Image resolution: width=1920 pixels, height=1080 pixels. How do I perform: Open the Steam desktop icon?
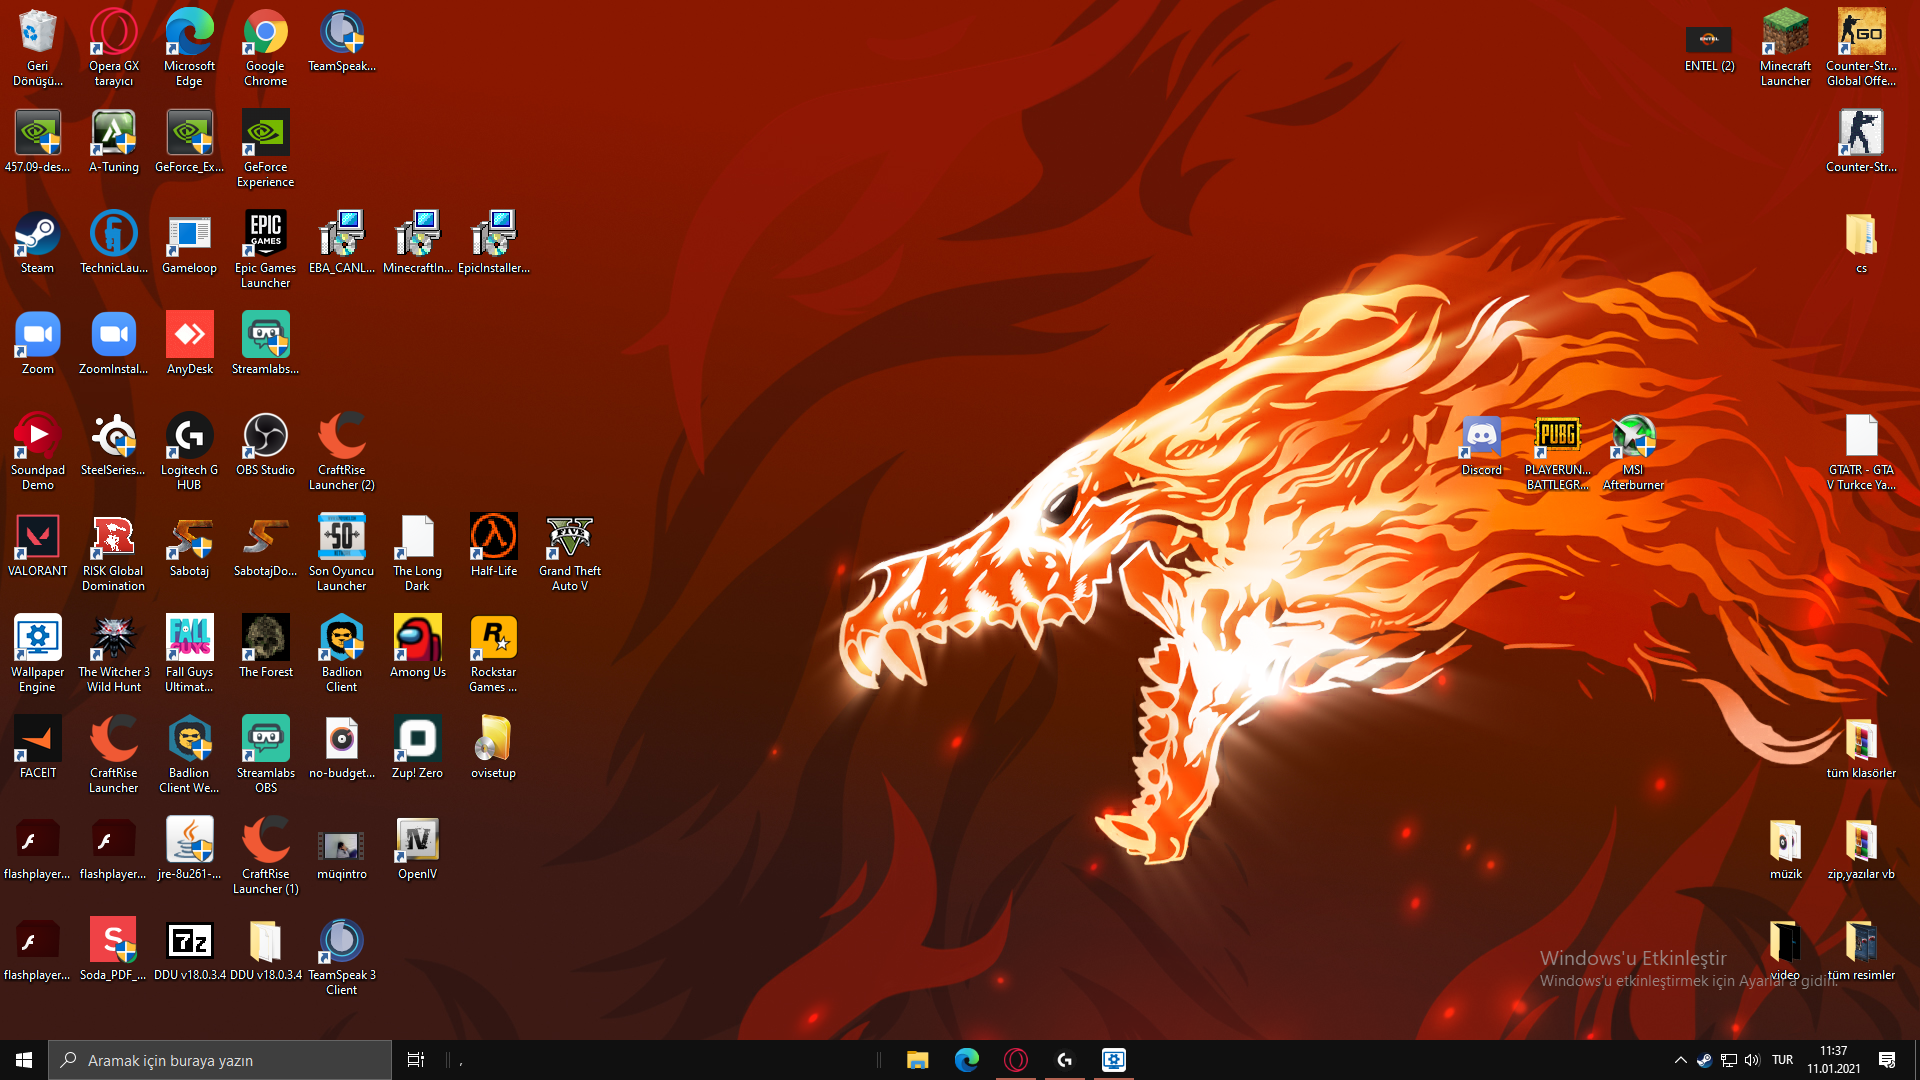tap(37, 236)
